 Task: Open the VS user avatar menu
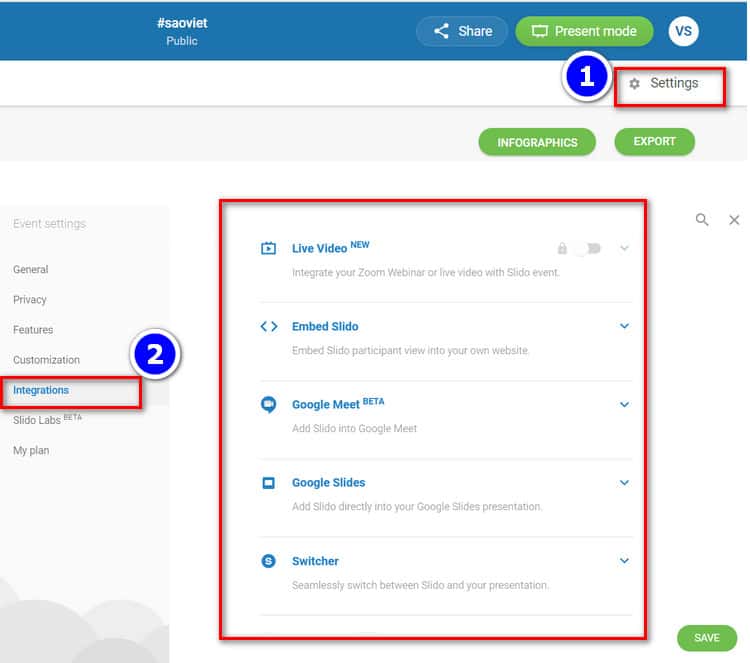tap(683, 31)
